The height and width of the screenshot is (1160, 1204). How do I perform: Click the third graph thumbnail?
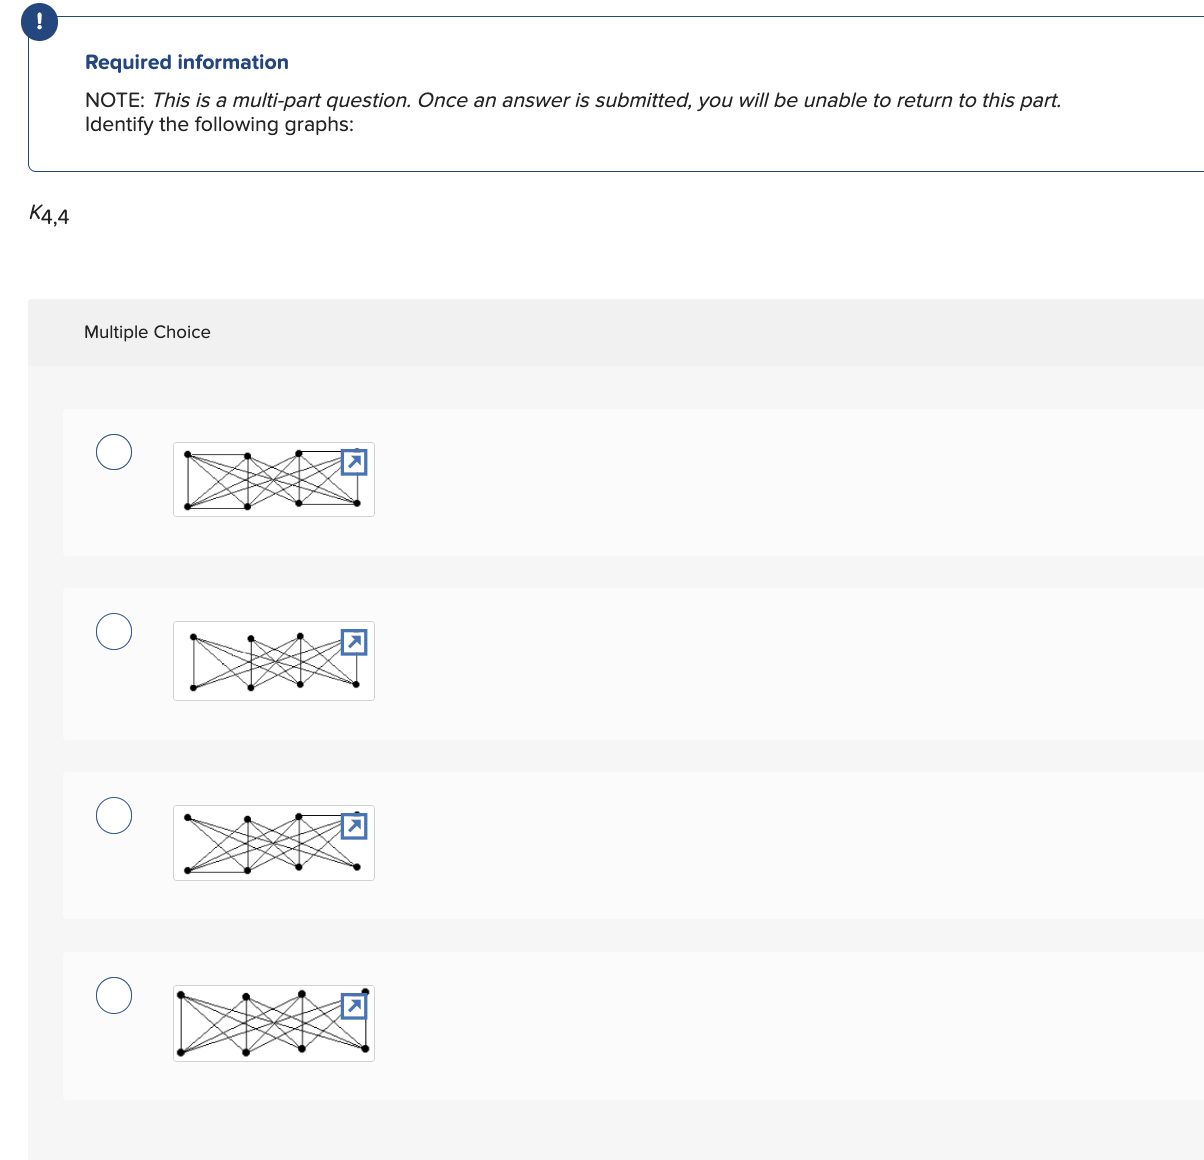tap(260, 843)
